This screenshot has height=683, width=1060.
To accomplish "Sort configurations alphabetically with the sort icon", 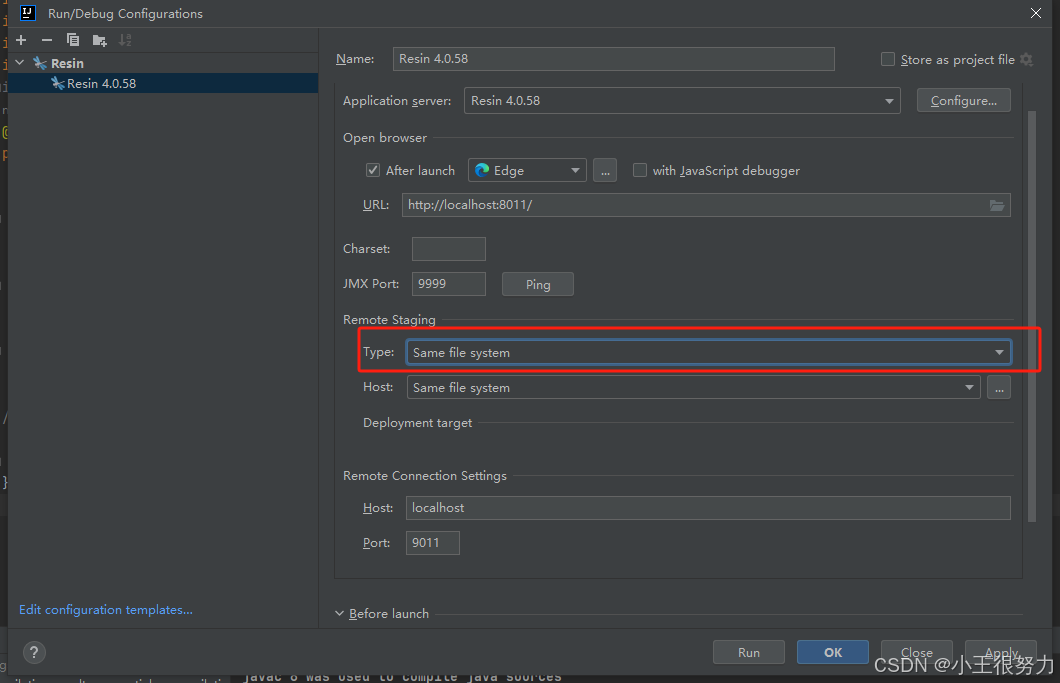I will click(x=125, y=41).
